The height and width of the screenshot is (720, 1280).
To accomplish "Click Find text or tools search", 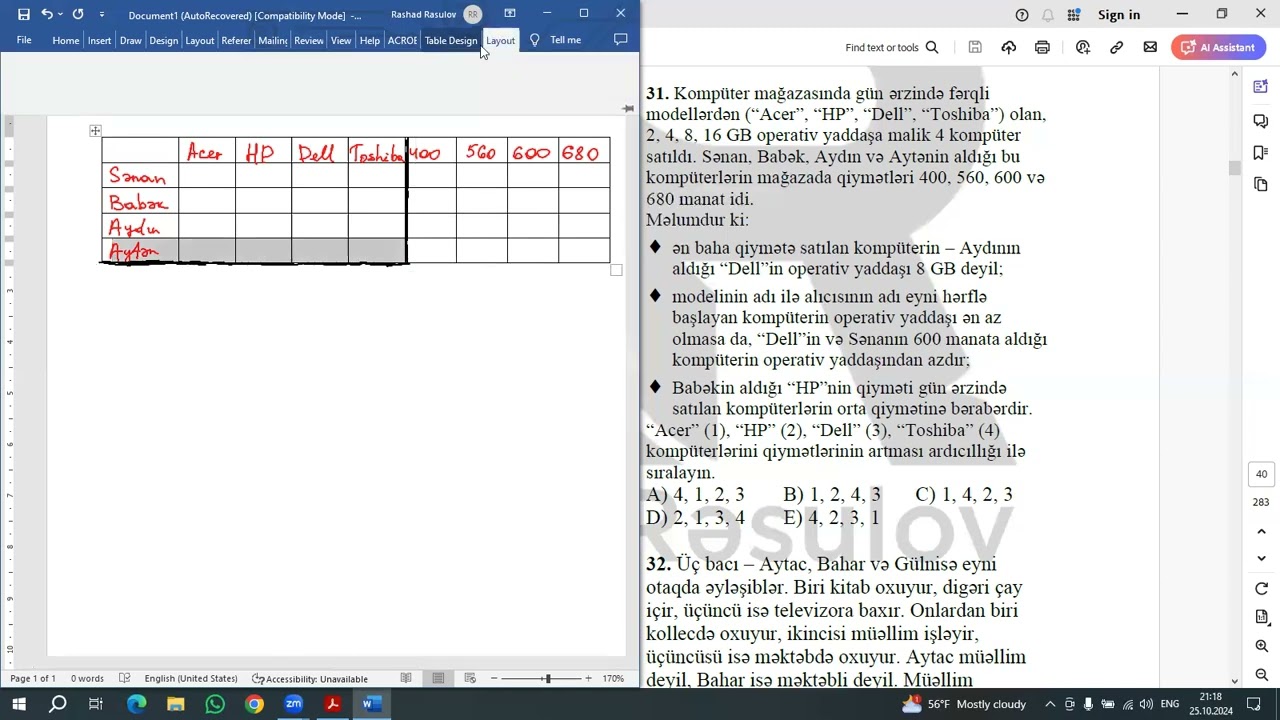I will 892,47.
